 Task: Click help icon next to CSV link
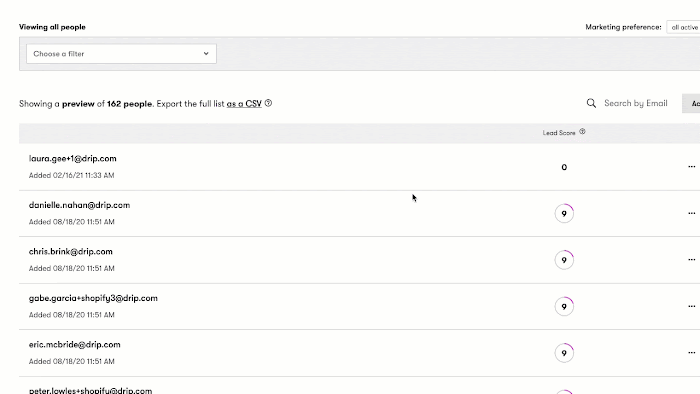pyautogui.click(x=268, y=103)
